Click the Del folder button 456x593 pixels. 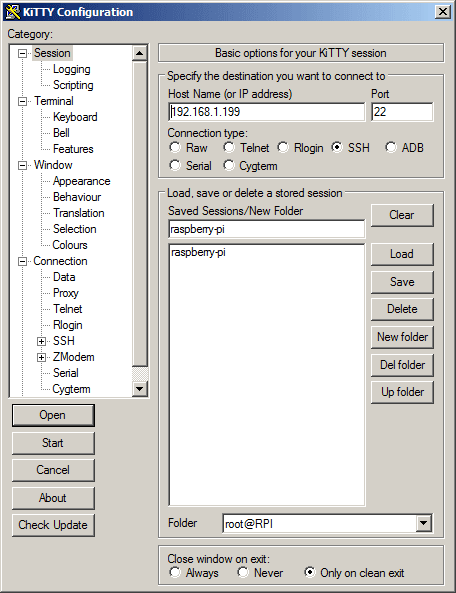pos(402,365)
